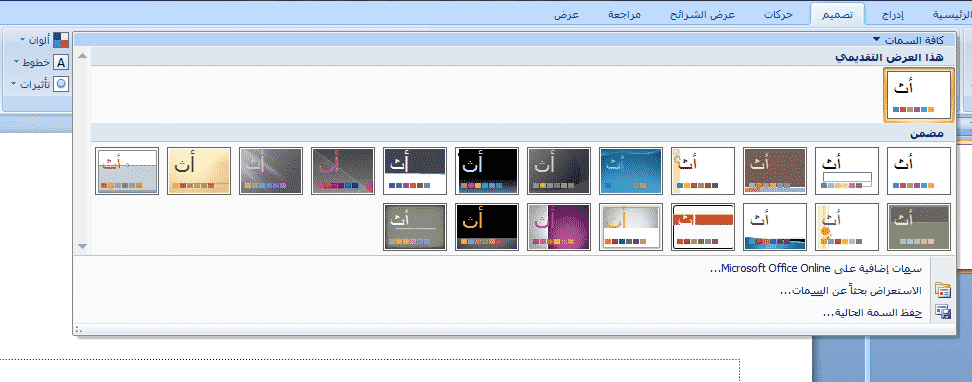972x382 pixels.
Task: Apply the black theme with orange letters
Action: click(x=487, y=226)
